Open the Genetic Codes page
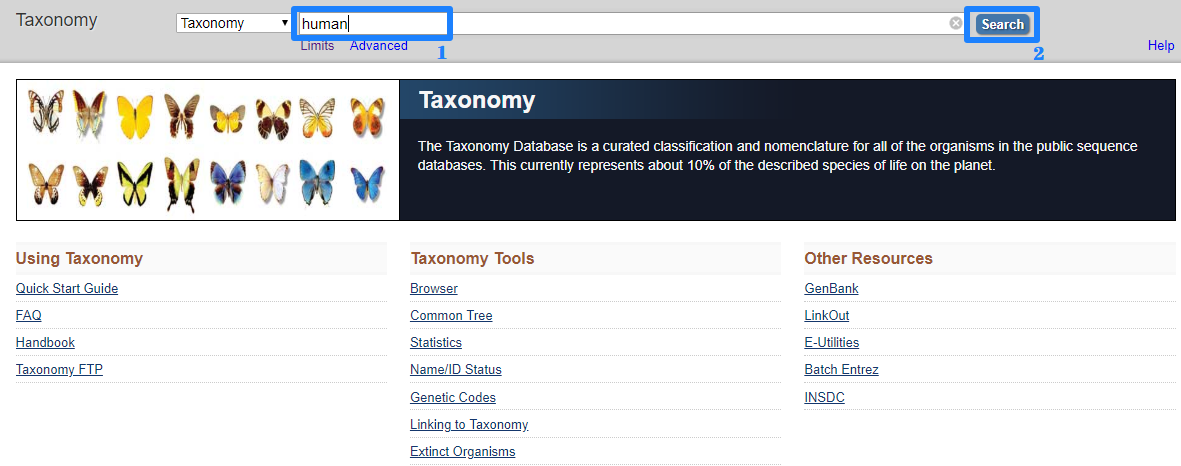This screenshot has width=1181, height=466. pos(453,397)
